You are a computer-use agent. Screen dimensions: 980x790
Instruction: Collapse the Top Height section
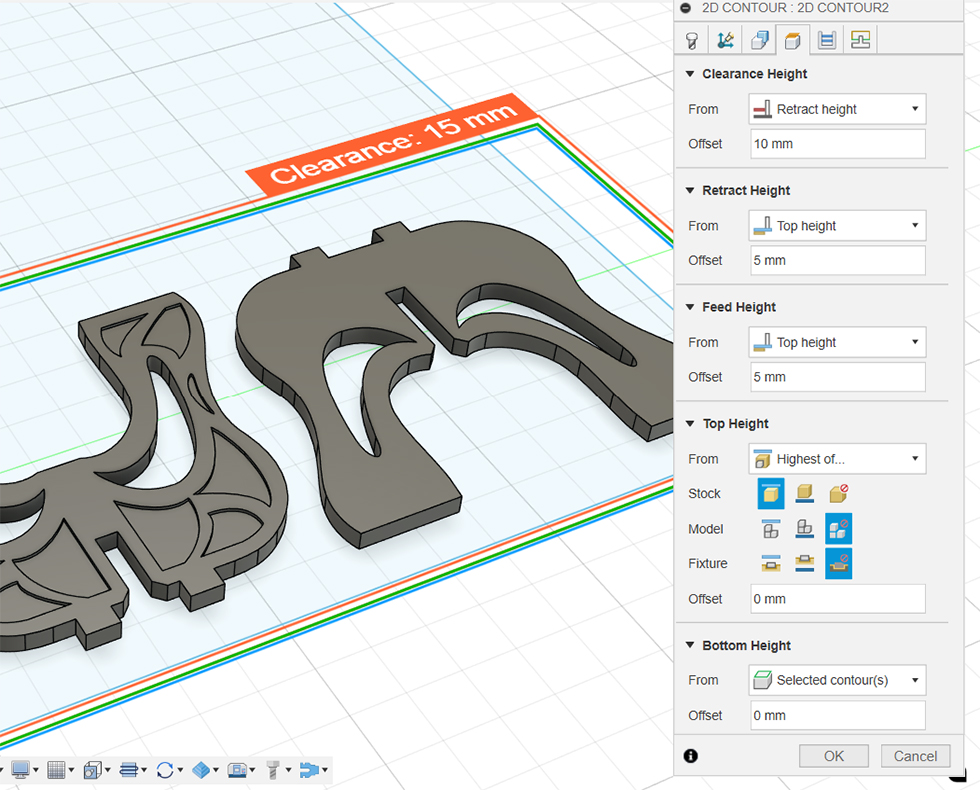pyautogui.click(x=690, y=424)
